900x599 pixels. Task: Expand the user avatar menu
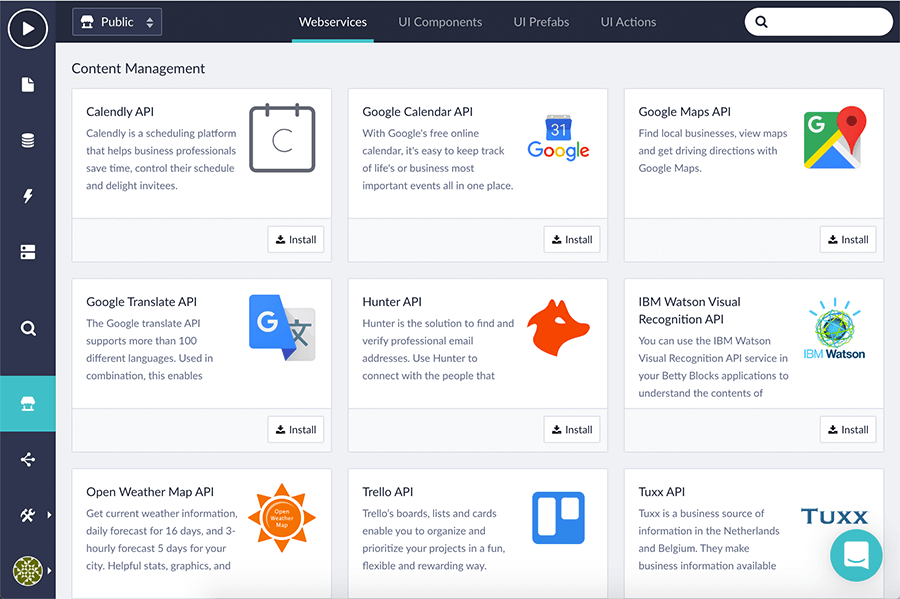click(x=48, y=571)
